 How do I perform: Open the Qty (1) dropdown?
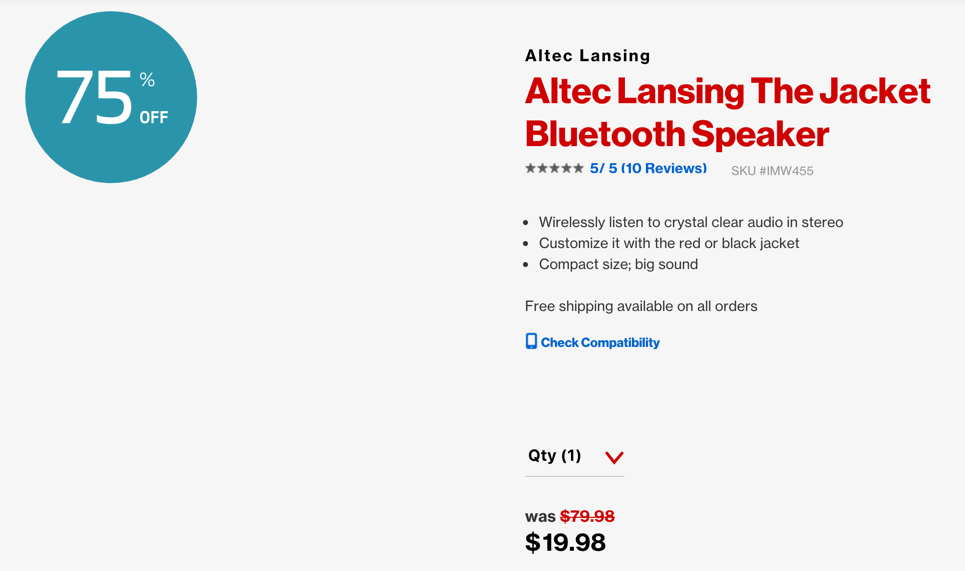(x=575, y=456)
